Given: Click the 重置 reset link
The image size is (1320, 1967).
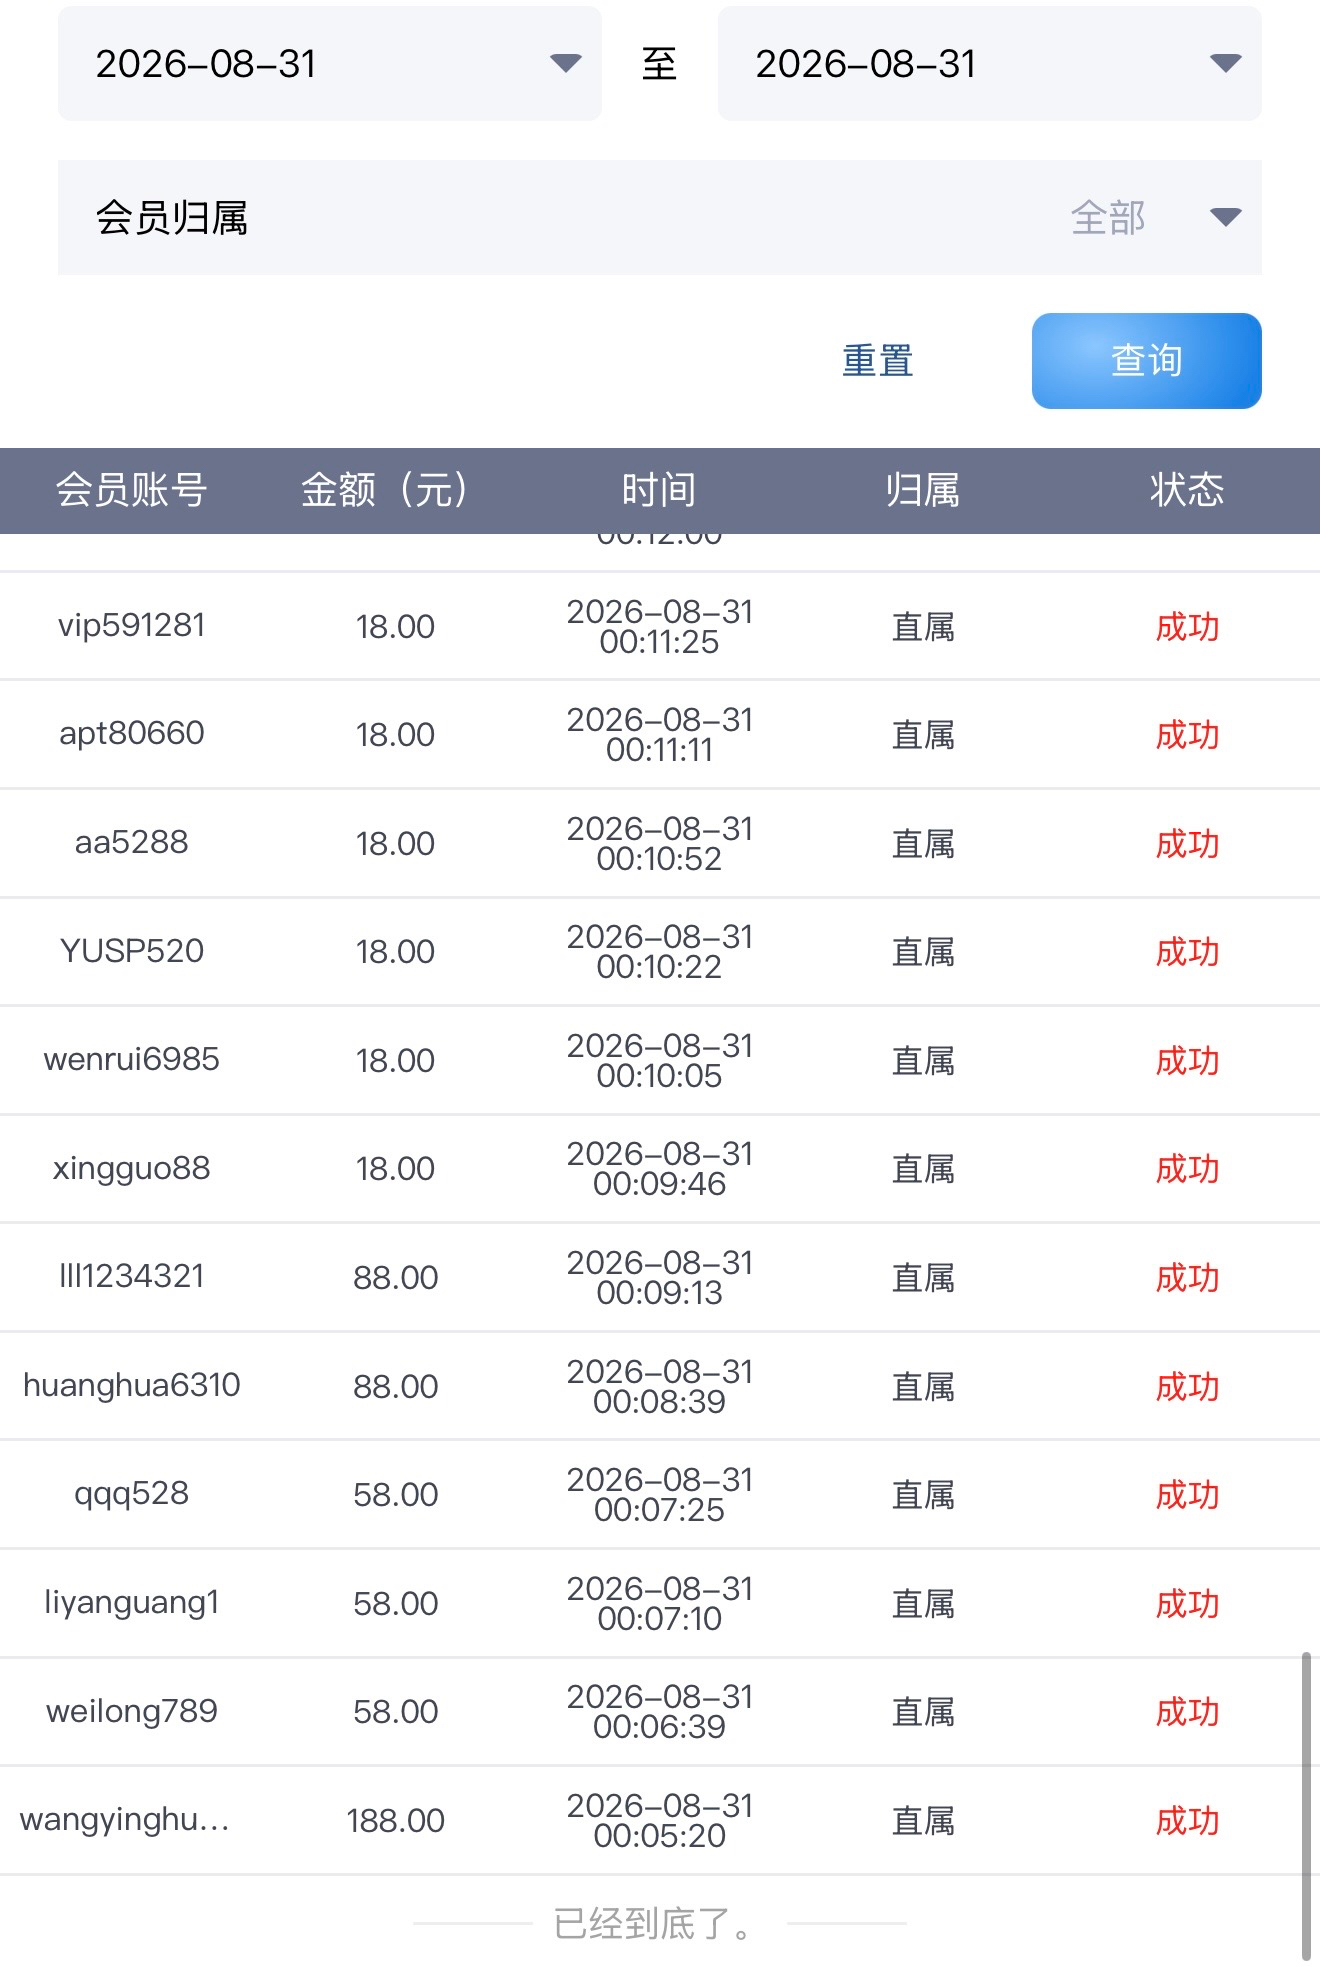Looking at the screenshot, I should click(878, 361).
